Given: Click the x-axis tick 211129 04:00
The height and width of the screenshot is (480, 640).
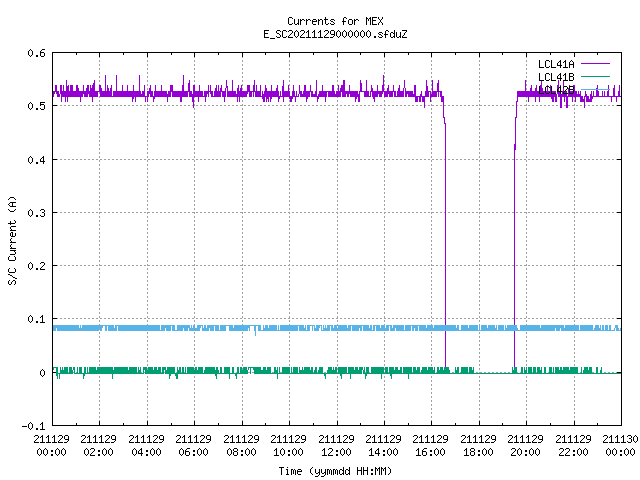Looking at the screenshot, I should coord(146,446).
